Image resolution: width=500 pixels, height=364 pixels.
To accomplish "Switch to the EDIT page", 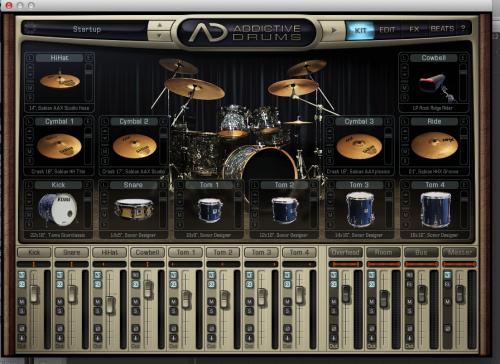I will pyautogui.click(x=387, y=30).
